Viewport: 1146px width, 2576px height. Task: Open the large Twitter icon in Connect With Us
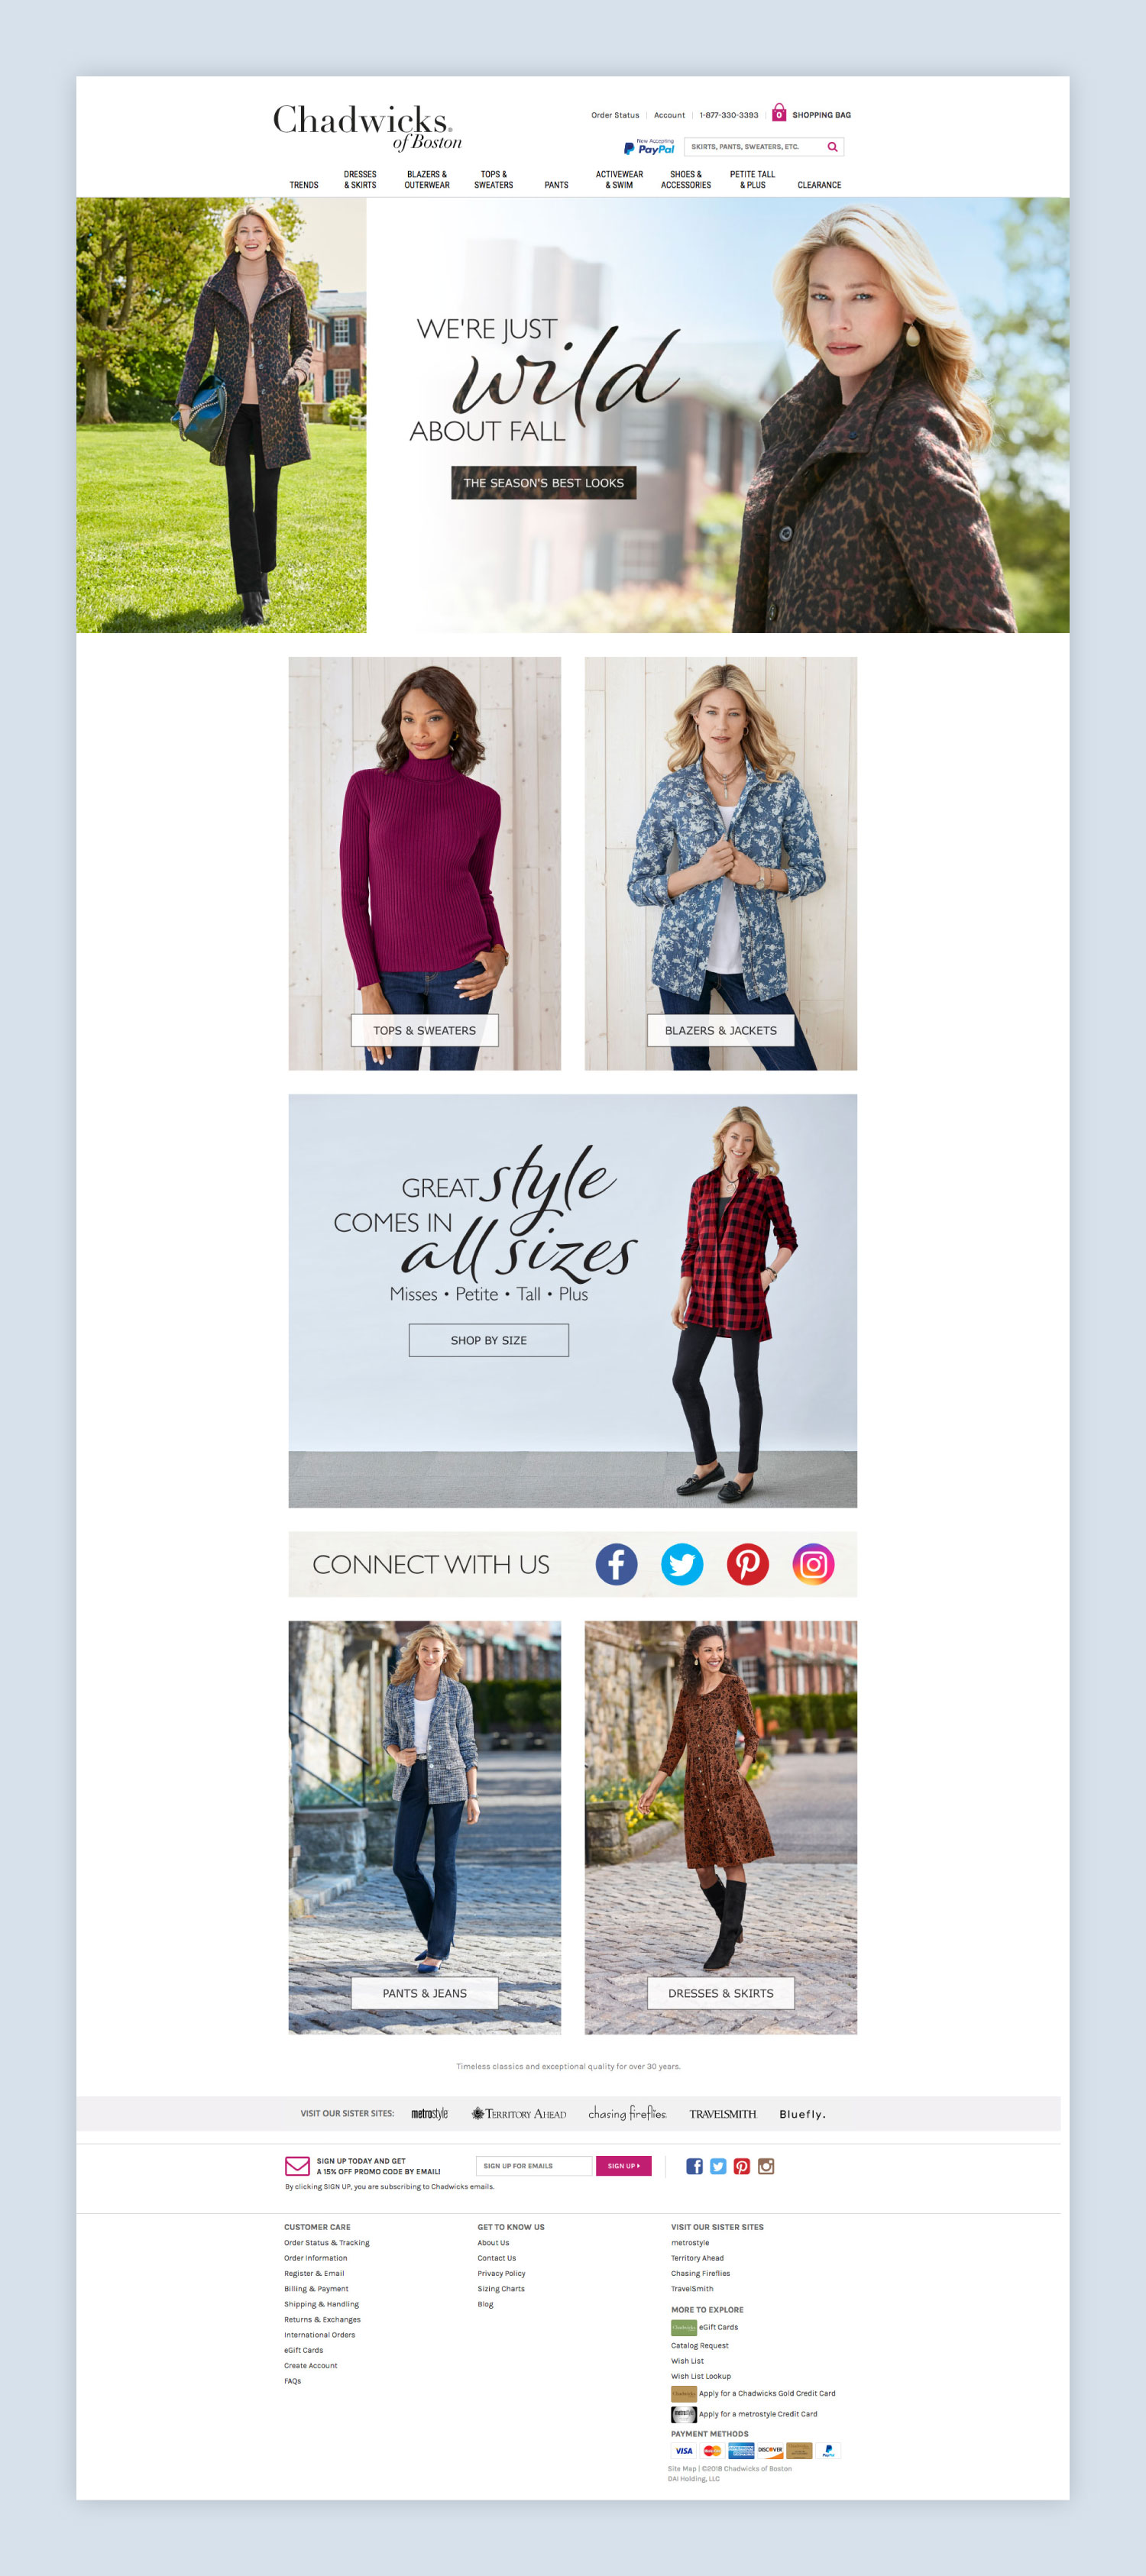point(682,1564)
